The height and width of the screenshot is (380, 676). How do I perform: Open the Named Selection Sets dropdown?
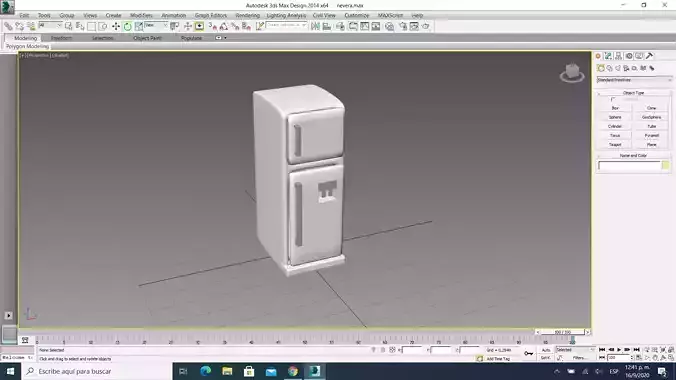[286, 26]
